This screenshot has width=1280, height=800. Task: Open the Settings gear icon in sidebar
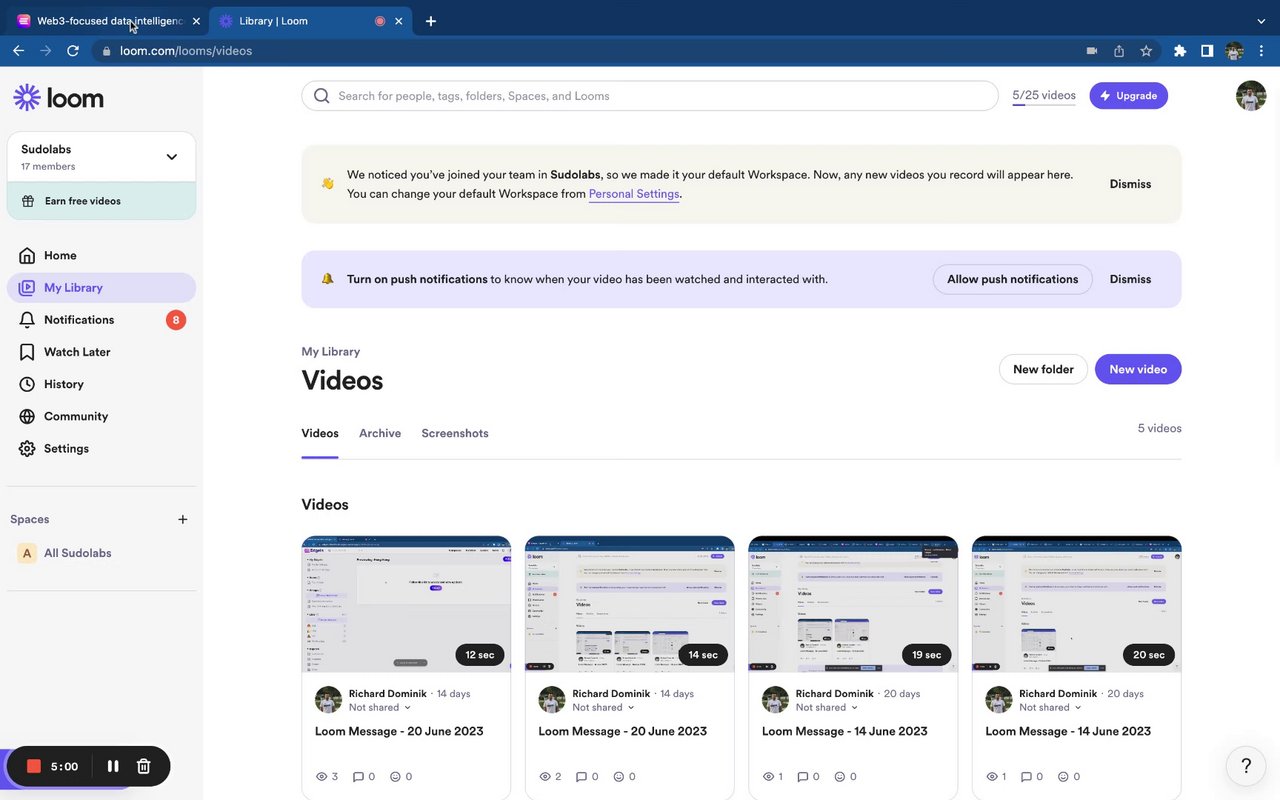pyautogui.click(x=27, y=449)
